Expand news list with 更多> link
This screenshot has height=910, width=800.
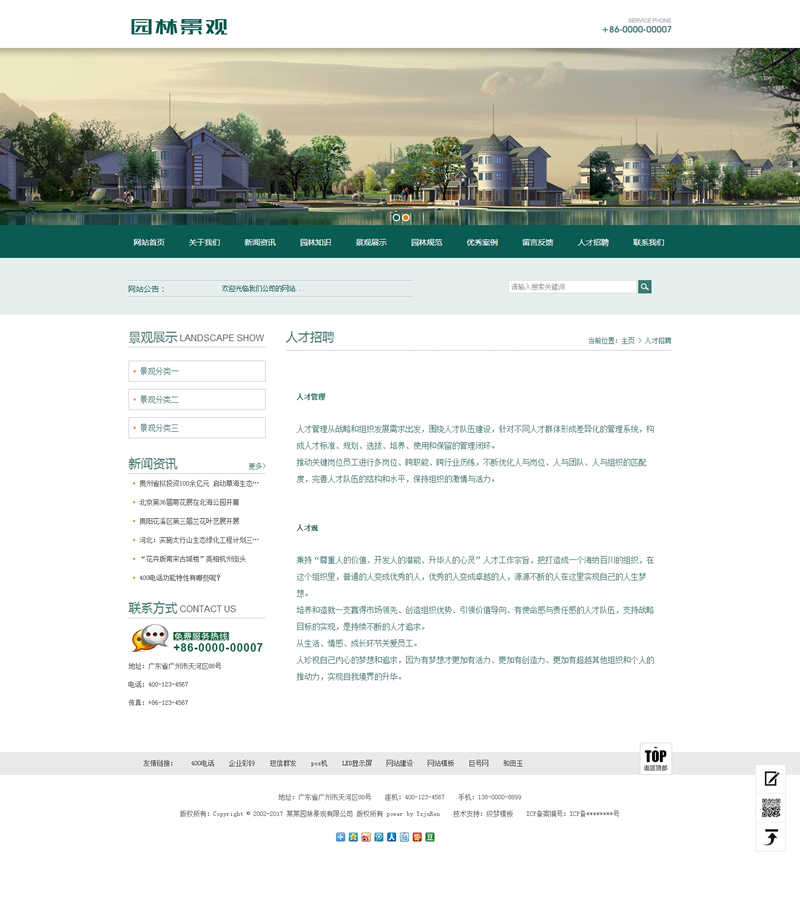[257, 466]
